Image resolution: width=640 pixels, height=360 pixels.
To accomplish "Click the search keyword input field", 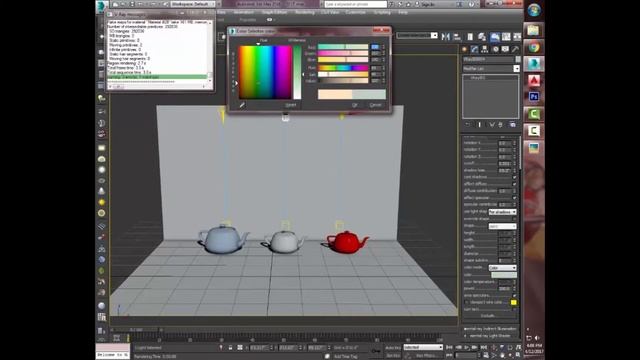I will pyautogui.click(x=356, y=4).
